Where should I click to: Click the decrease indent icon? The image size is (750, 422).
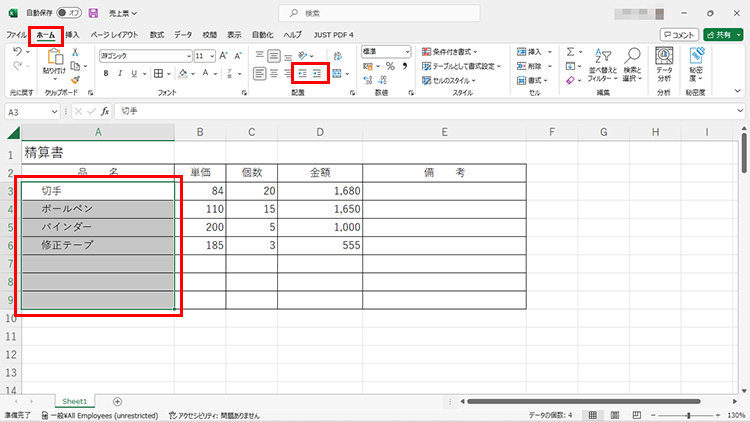coord(302,73)
